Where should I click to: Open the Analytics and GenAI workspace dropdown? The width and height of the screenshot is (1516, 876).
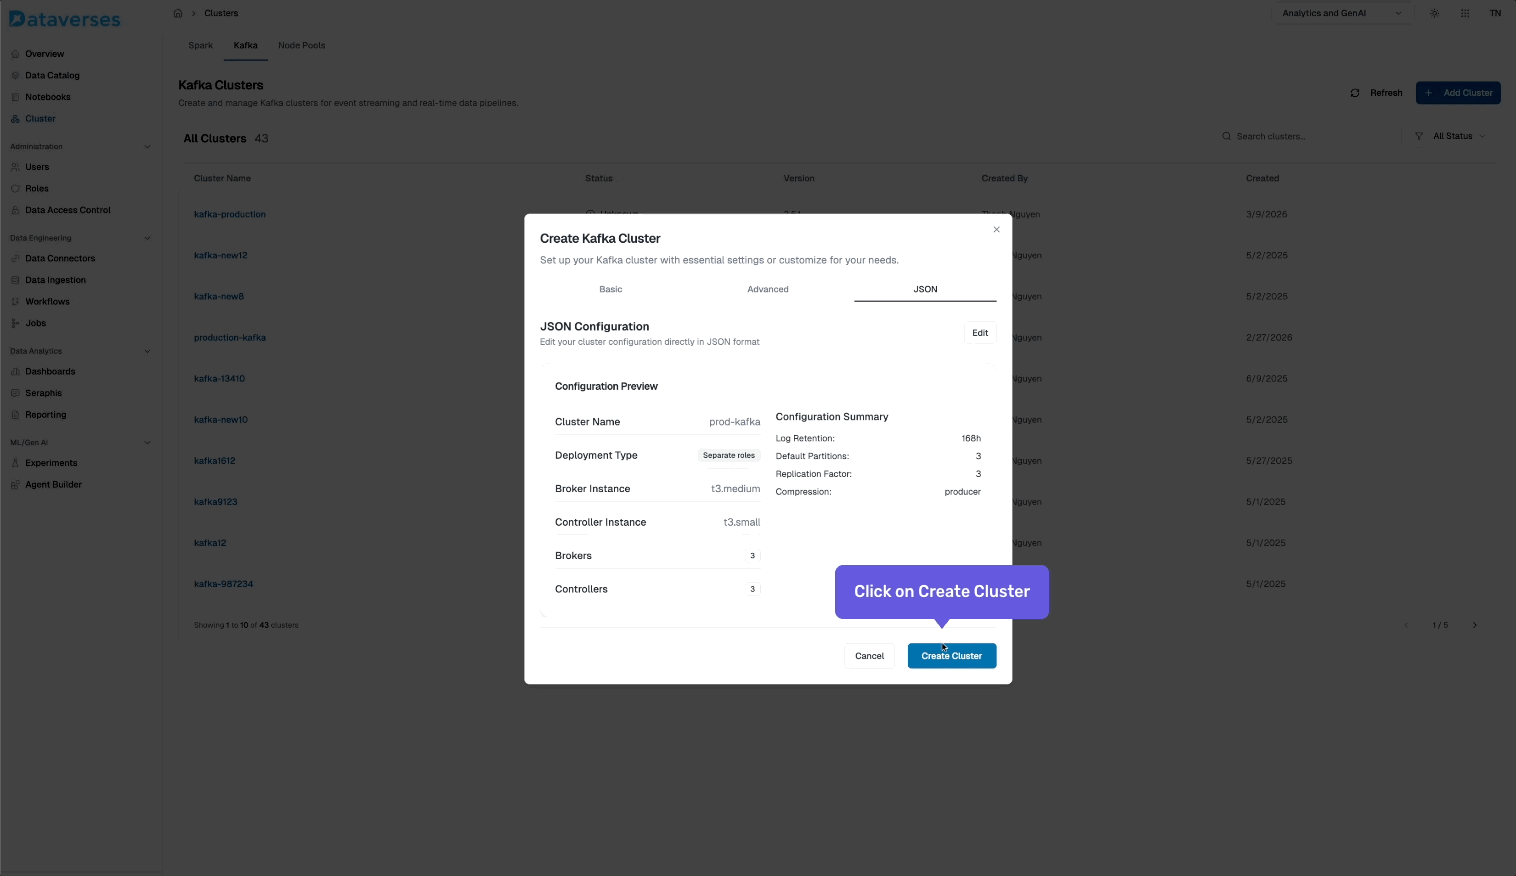[1342, 13]
